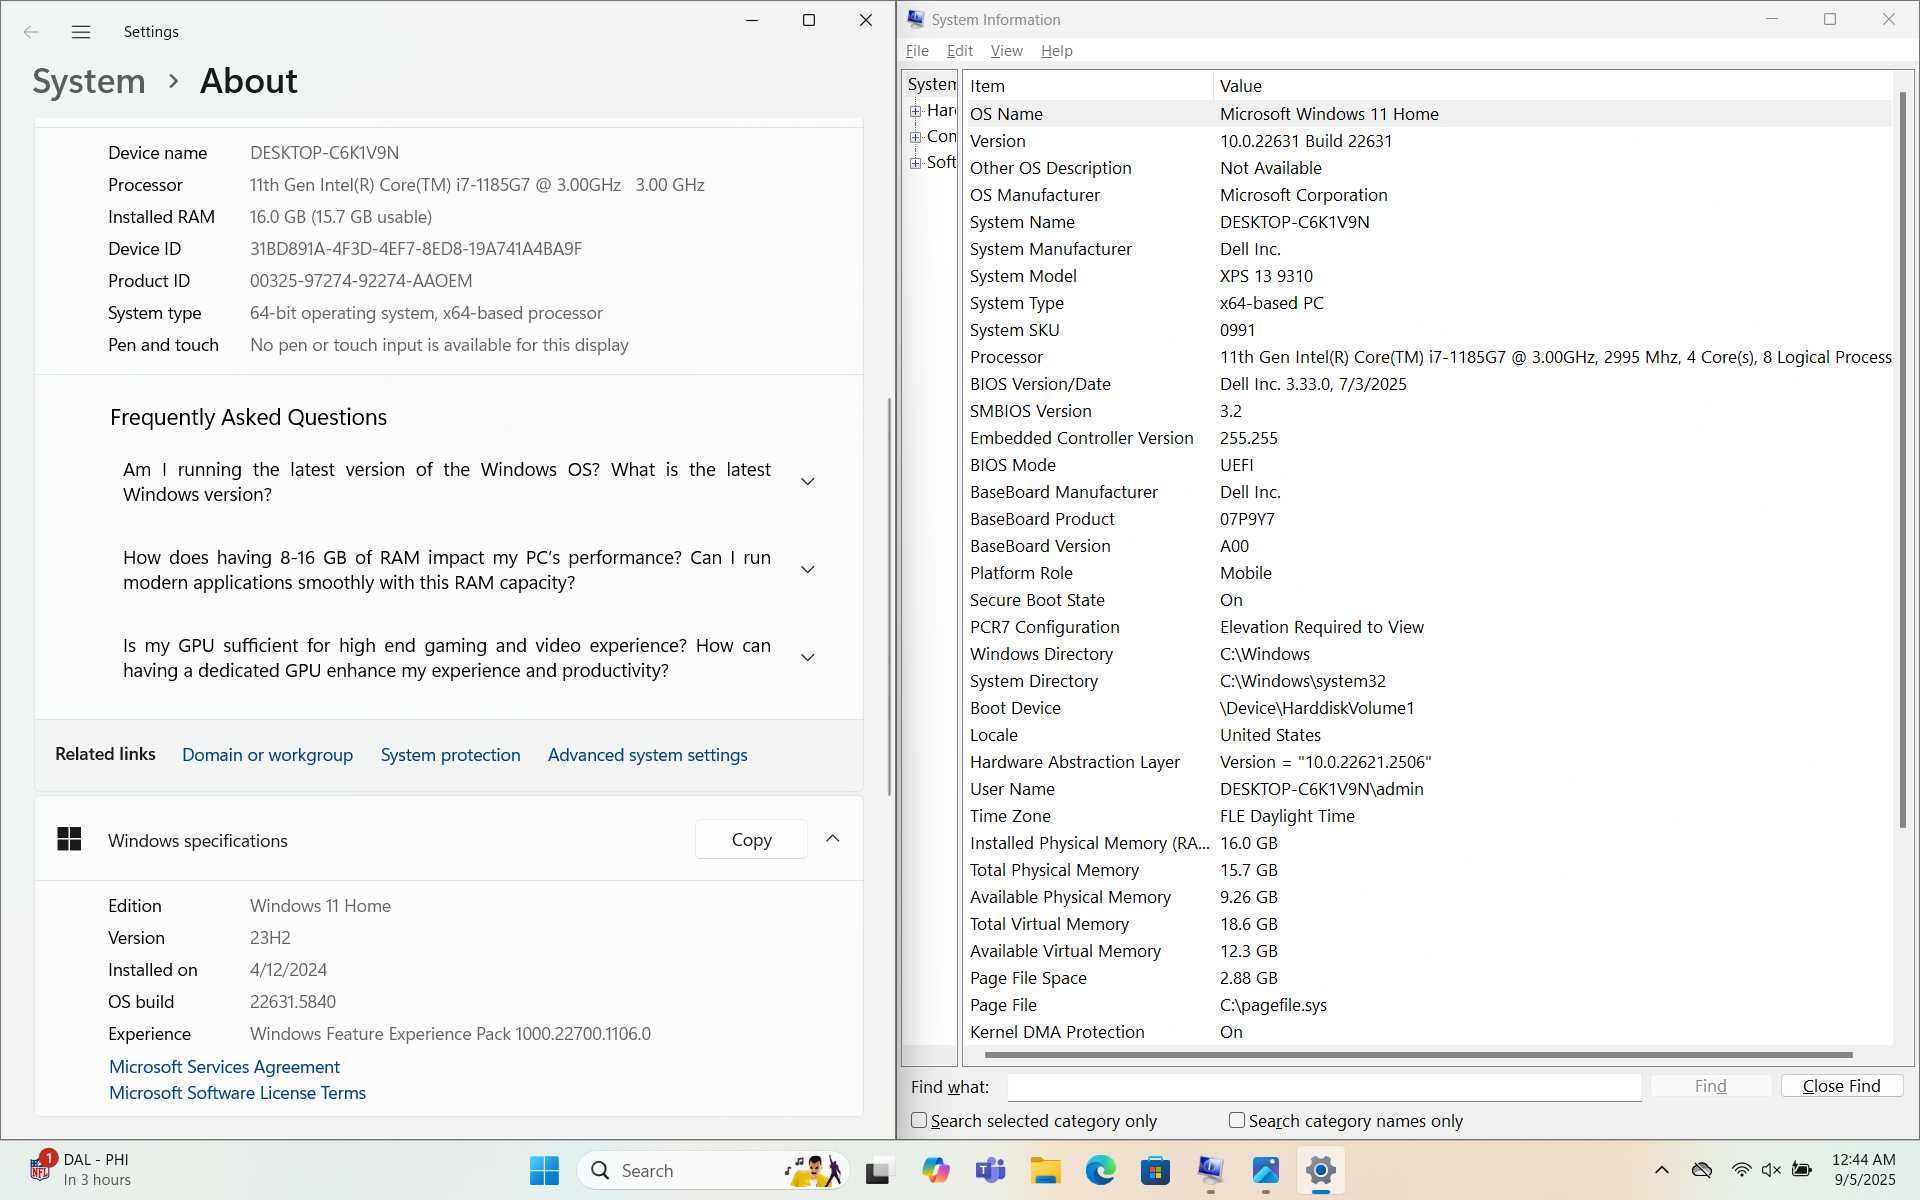Click System breadcrumb in Settings header
Image resolution: width=1920 pixels, height=1200 pixels.
(89, 81)
